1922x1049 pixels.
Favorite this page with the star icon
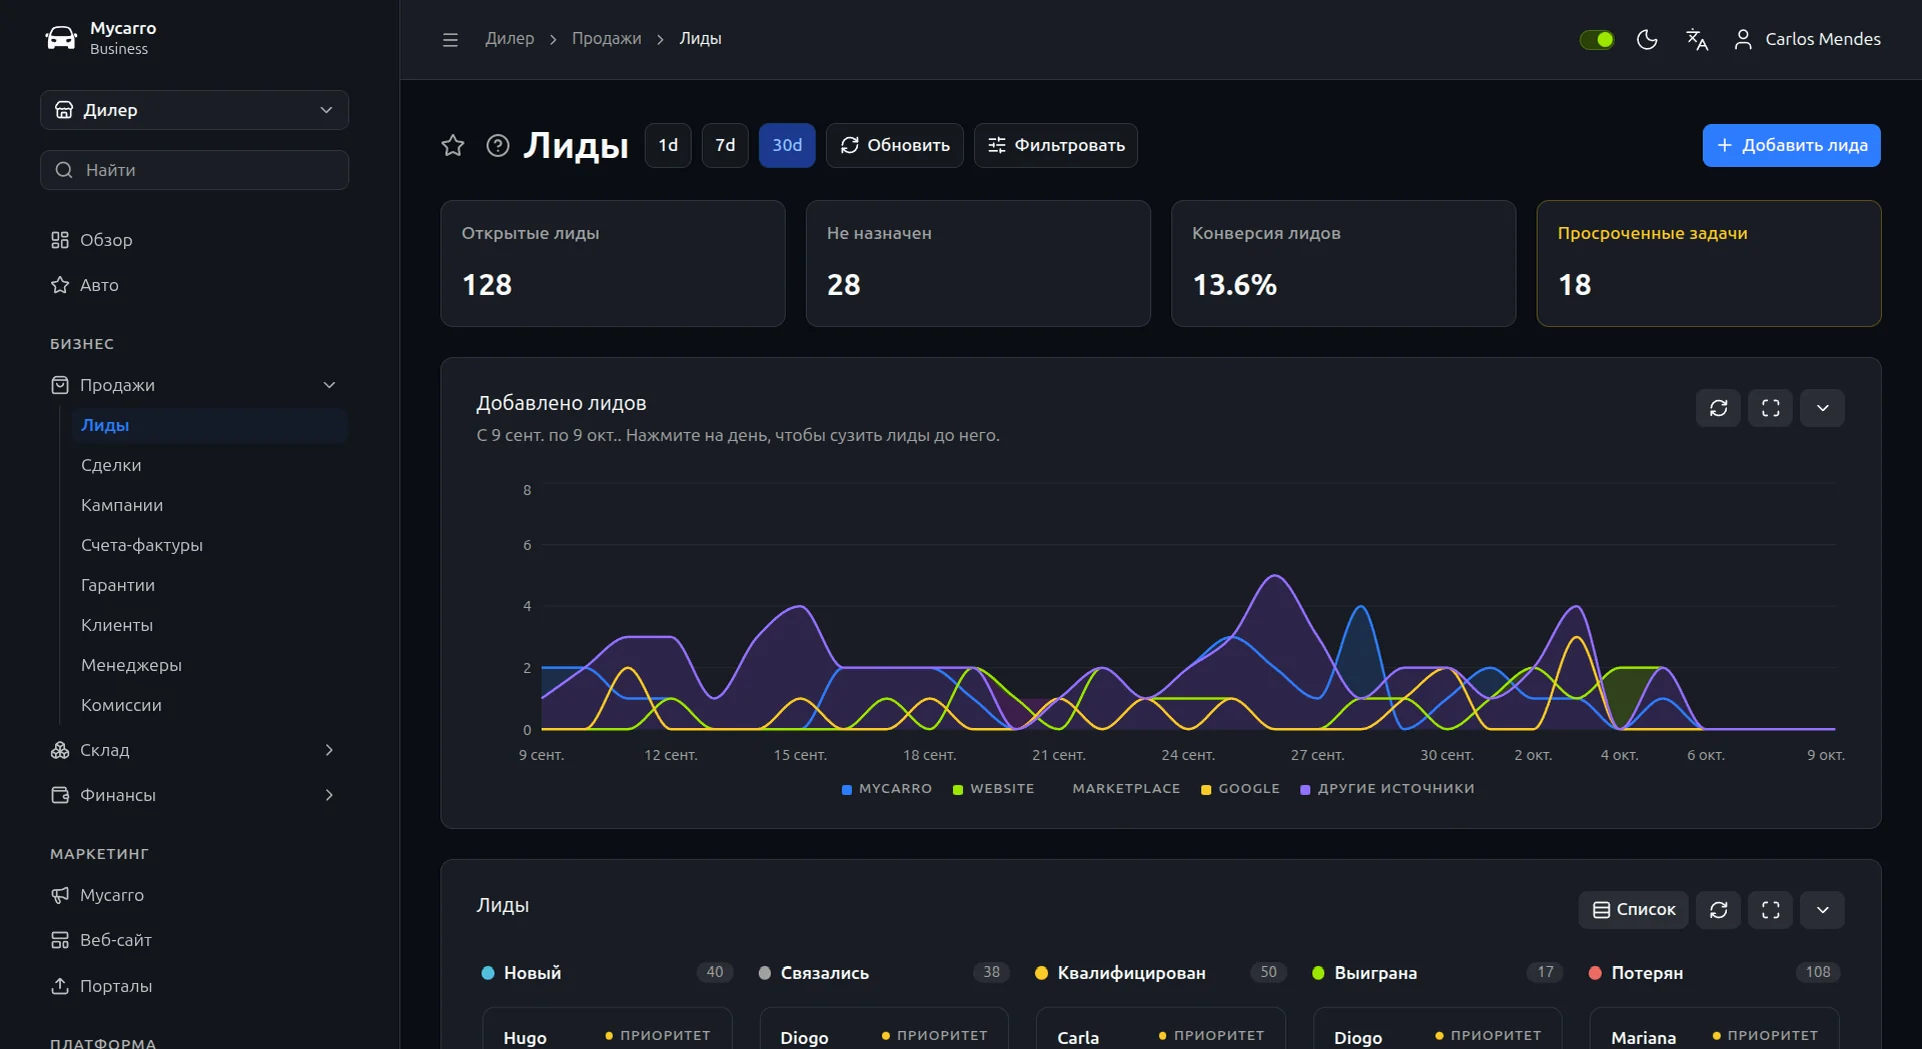[453, 145]
